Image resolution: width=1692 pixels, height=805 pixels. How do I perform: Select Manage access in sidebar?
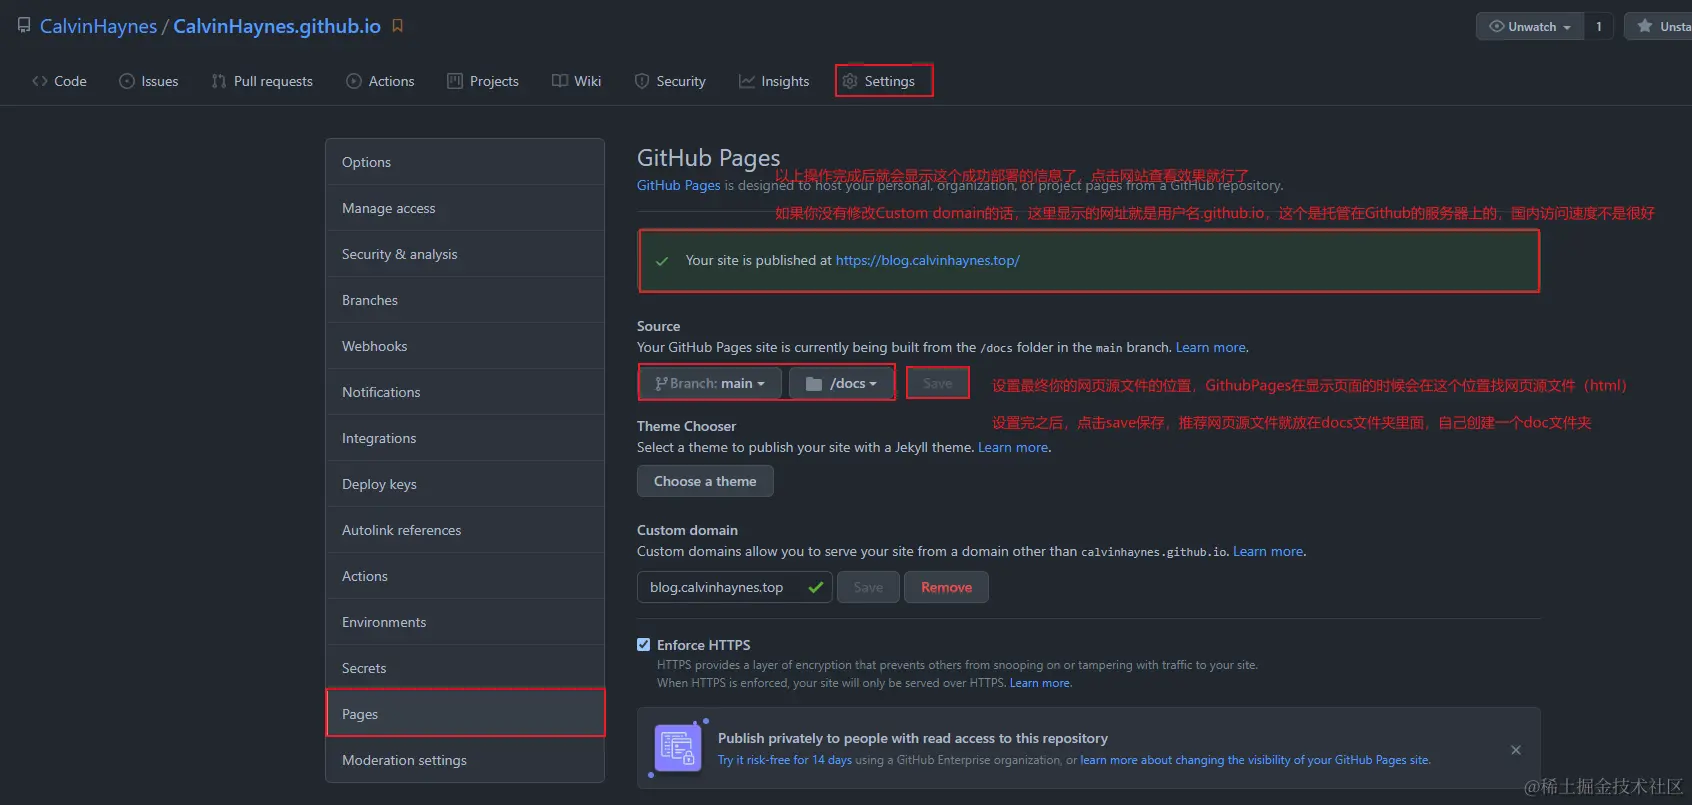pyautogui.click(x=465, y=208)
